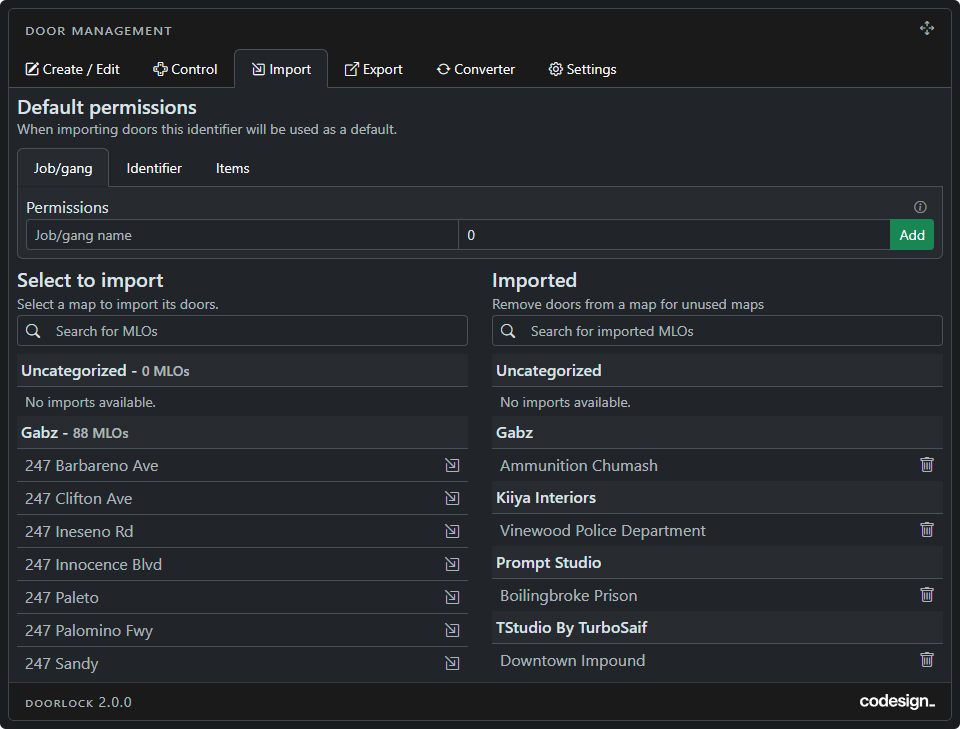960x729 pixels.
Task: Import doors for 247 Clifton Ave
Action: pos(452,499)
